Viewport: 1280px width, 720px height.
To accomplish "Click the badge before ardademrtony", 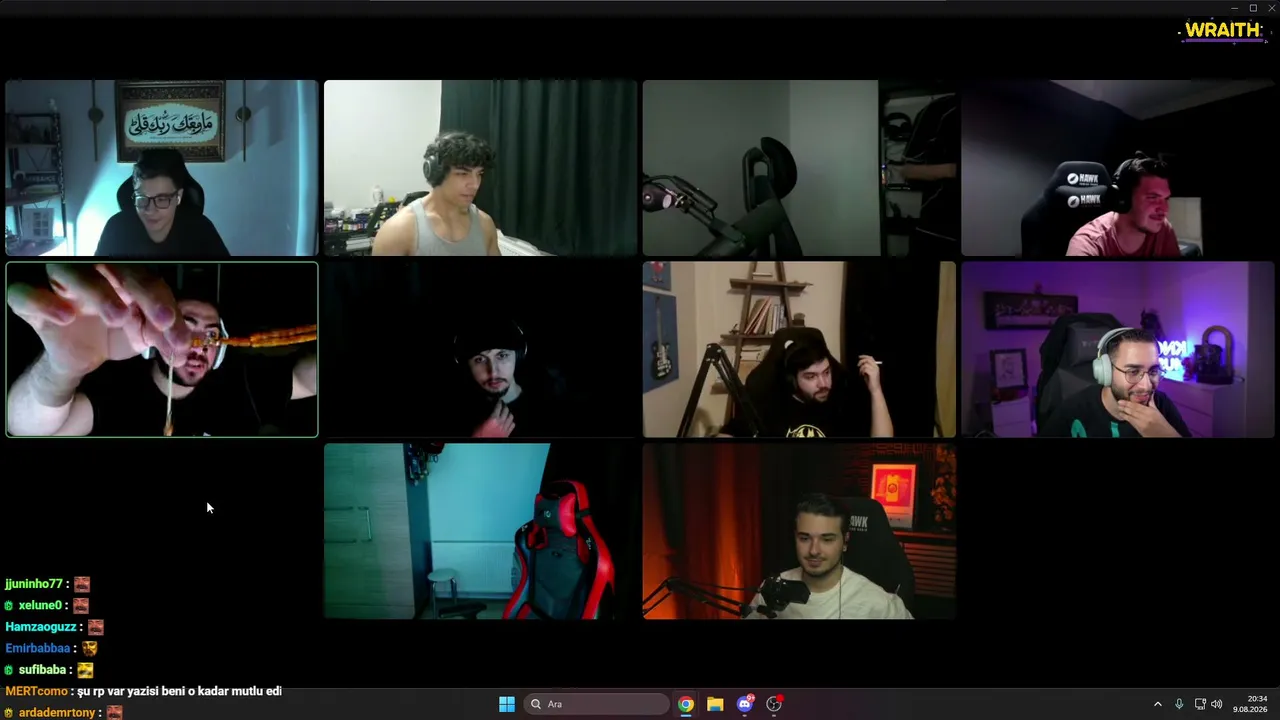I will 9,713.
